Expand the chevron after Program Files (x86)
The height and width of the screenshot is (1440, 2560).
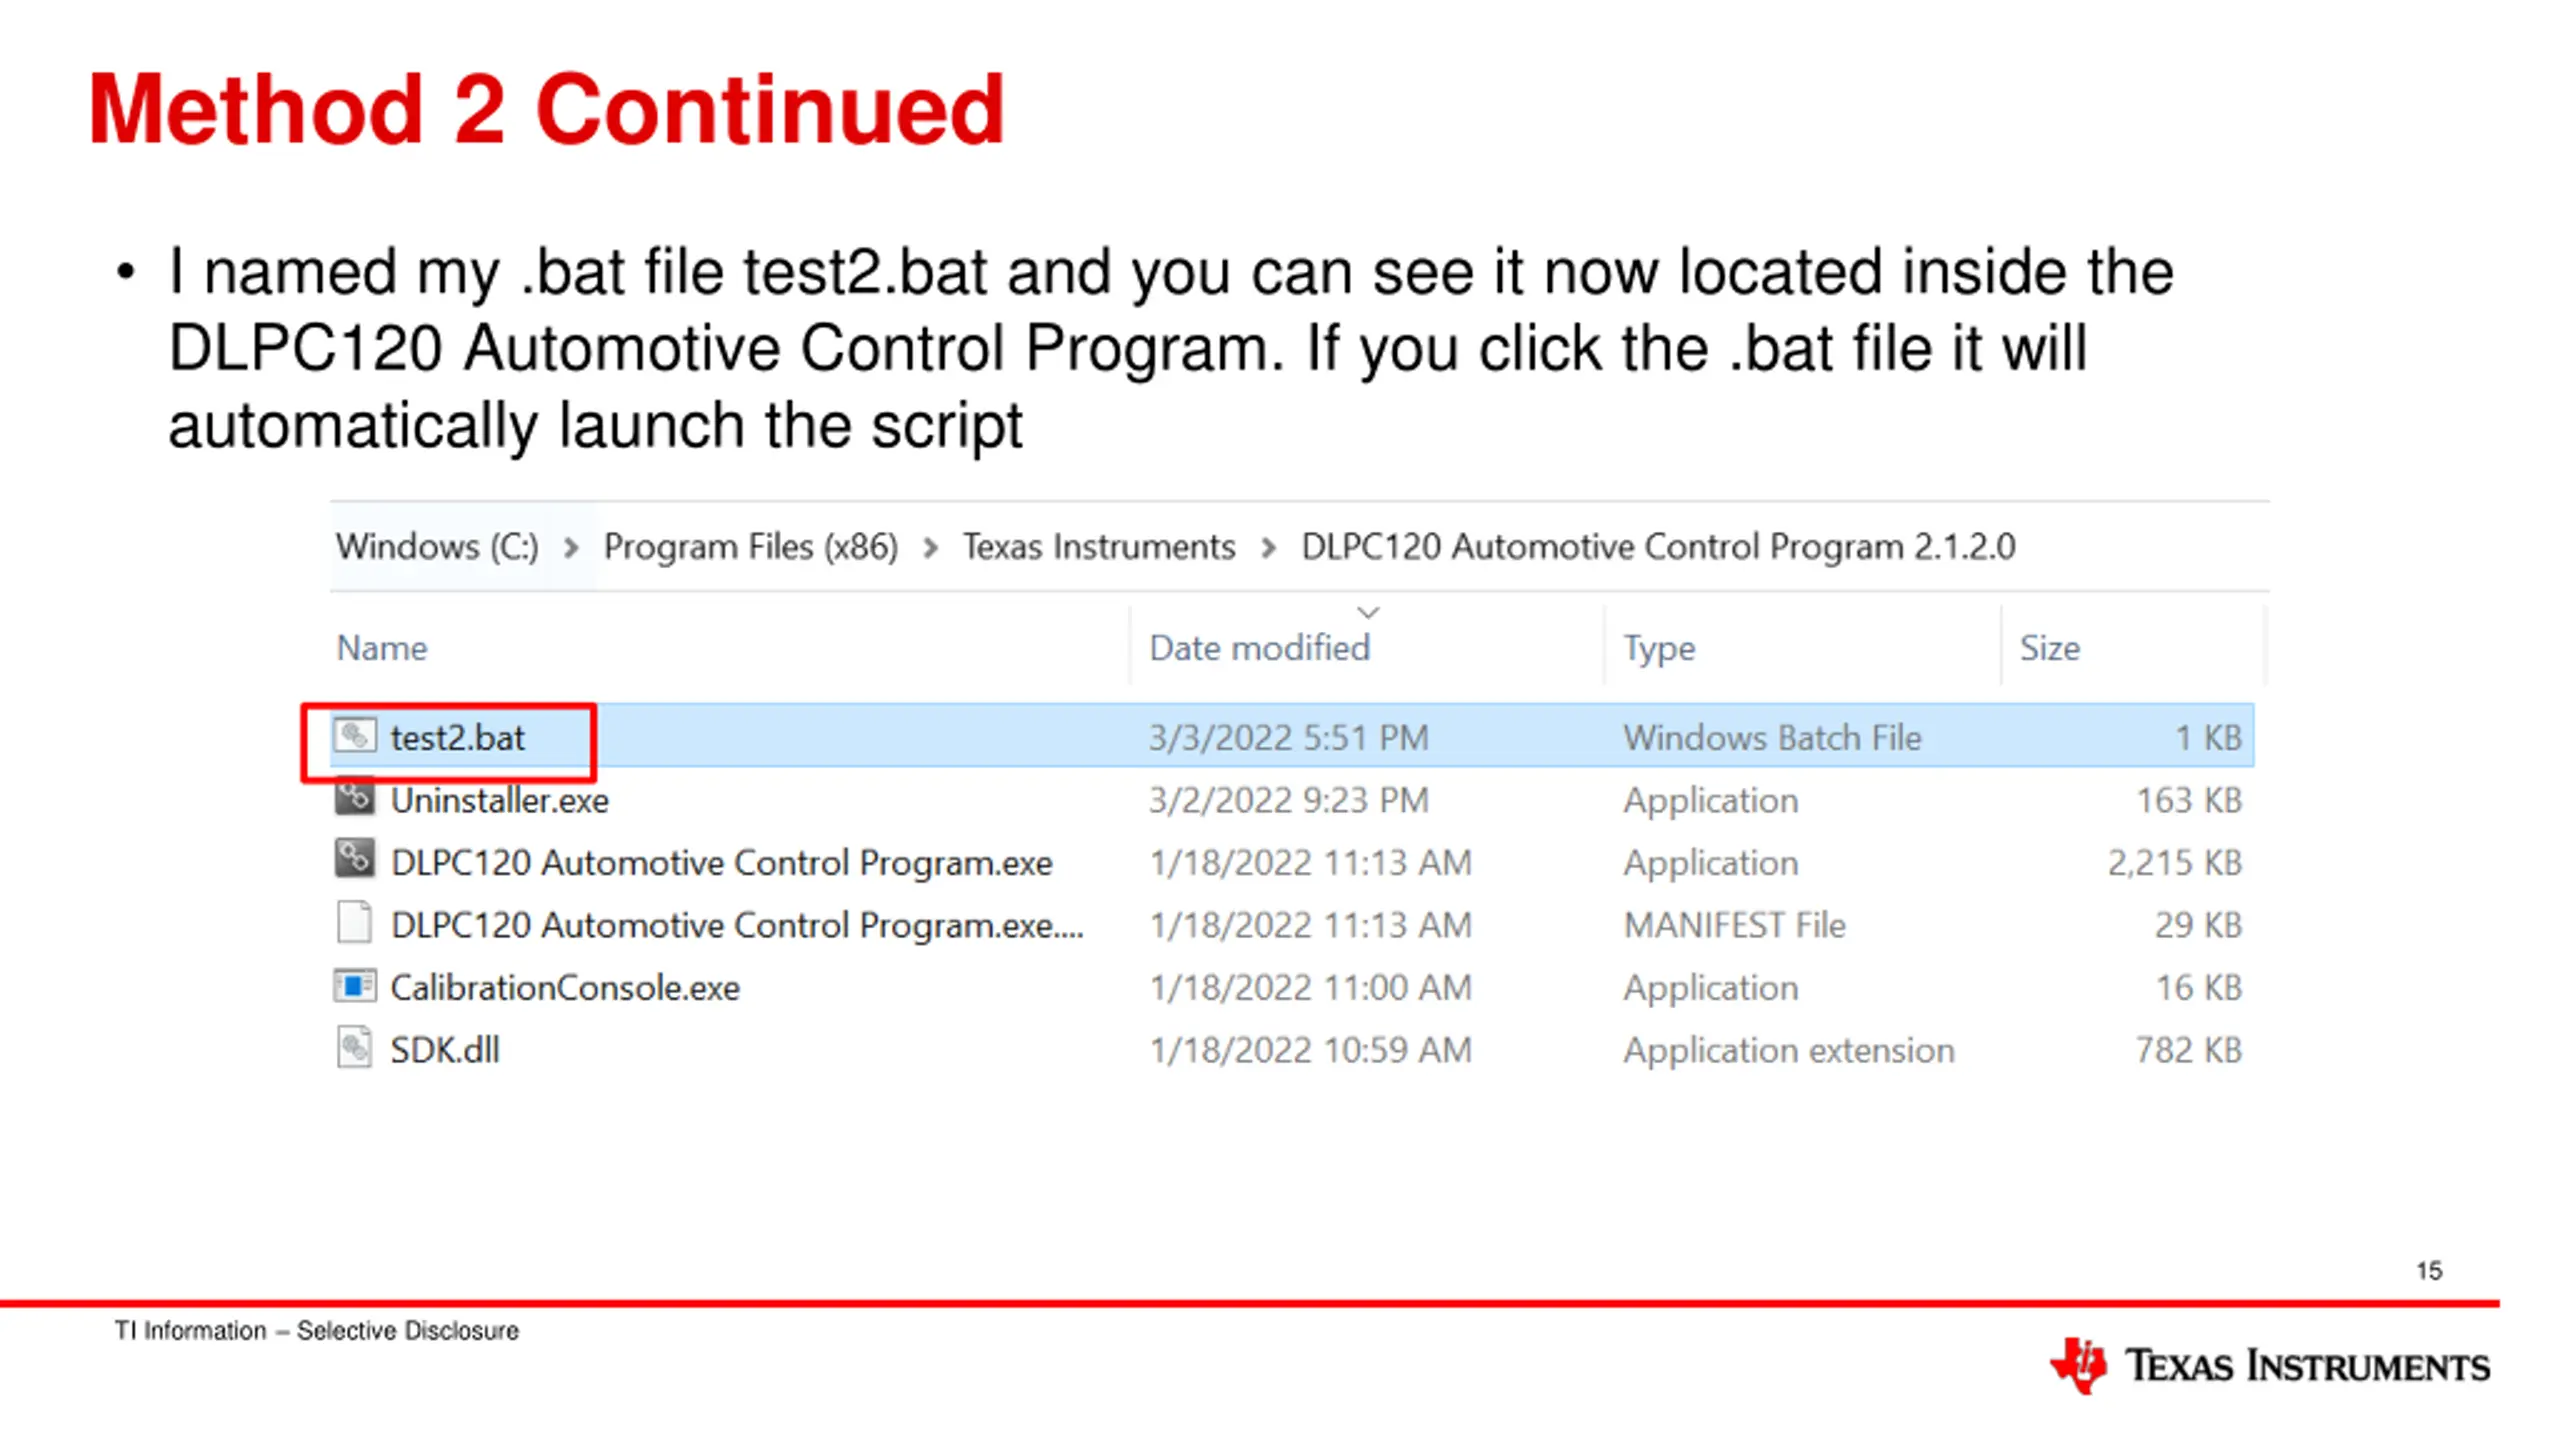931,548
